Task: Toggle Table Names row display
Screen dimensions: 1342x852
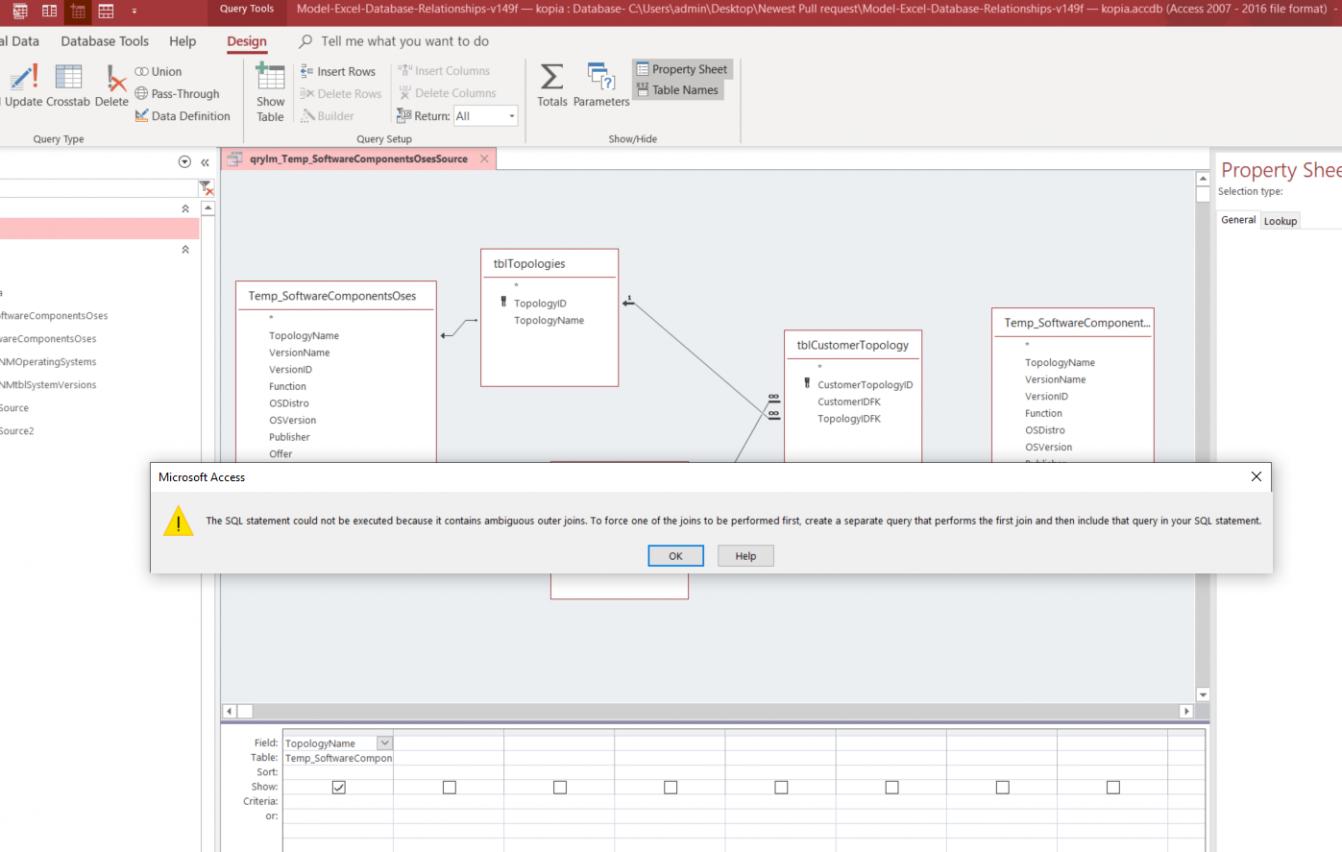Action: (677, 90)
